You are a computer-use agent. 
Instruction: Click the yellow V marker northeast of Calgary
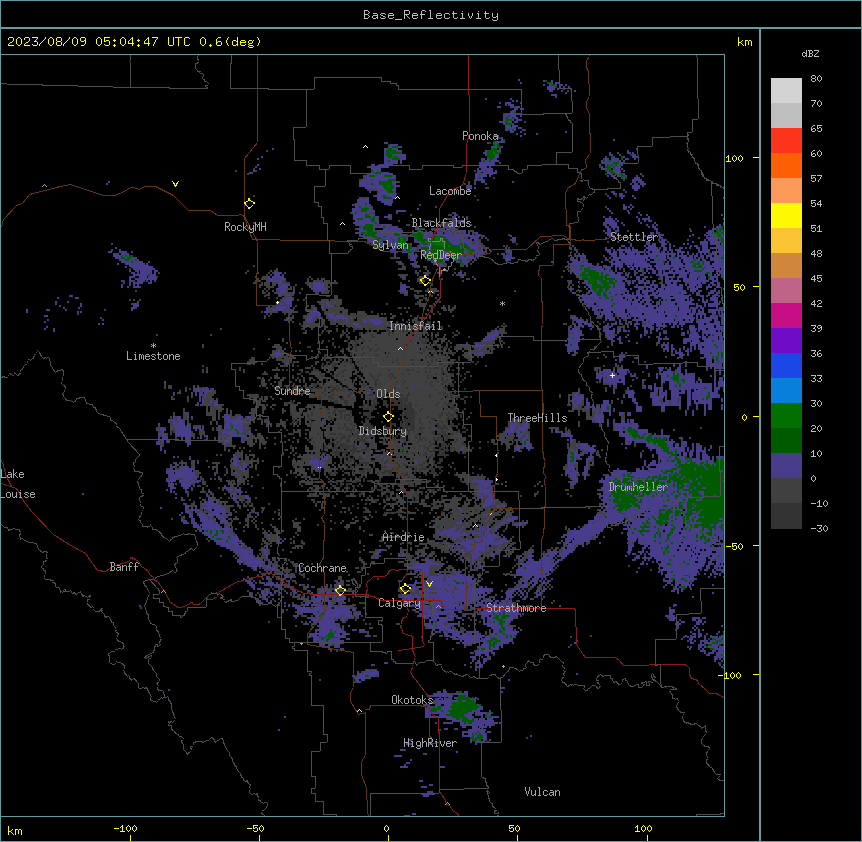(x=429, y=584)
